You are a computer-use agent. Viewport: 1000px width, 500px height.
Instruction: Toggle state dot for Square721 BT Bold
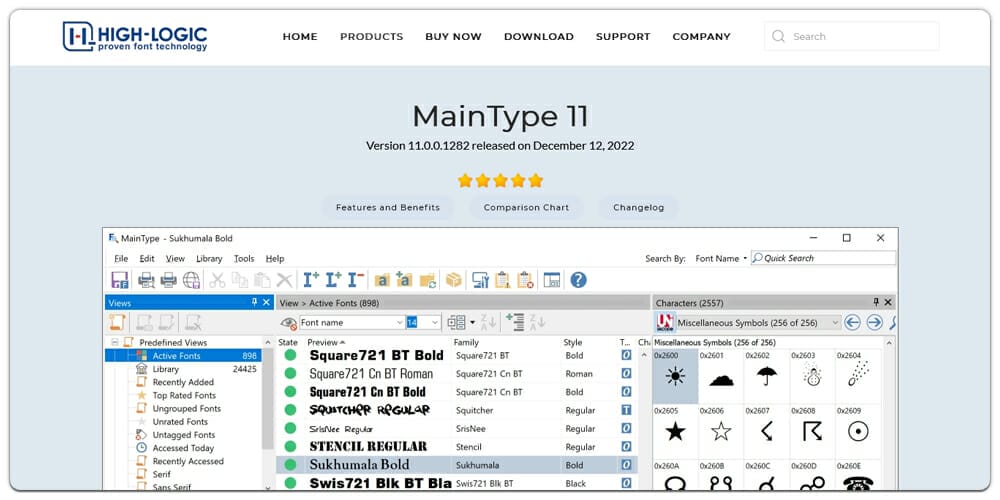coord(290,355)
